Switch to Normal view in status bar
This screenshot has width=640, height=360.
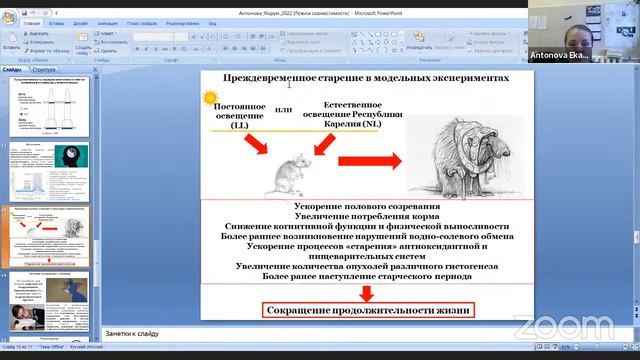click(539, 347)
